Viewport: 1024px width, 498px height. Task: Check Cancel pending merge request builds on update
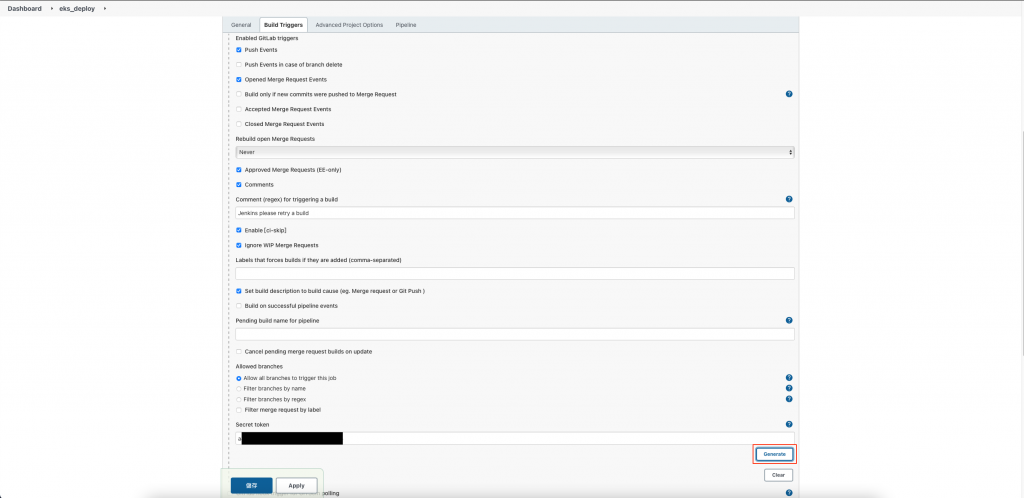(x=239, y=351)
